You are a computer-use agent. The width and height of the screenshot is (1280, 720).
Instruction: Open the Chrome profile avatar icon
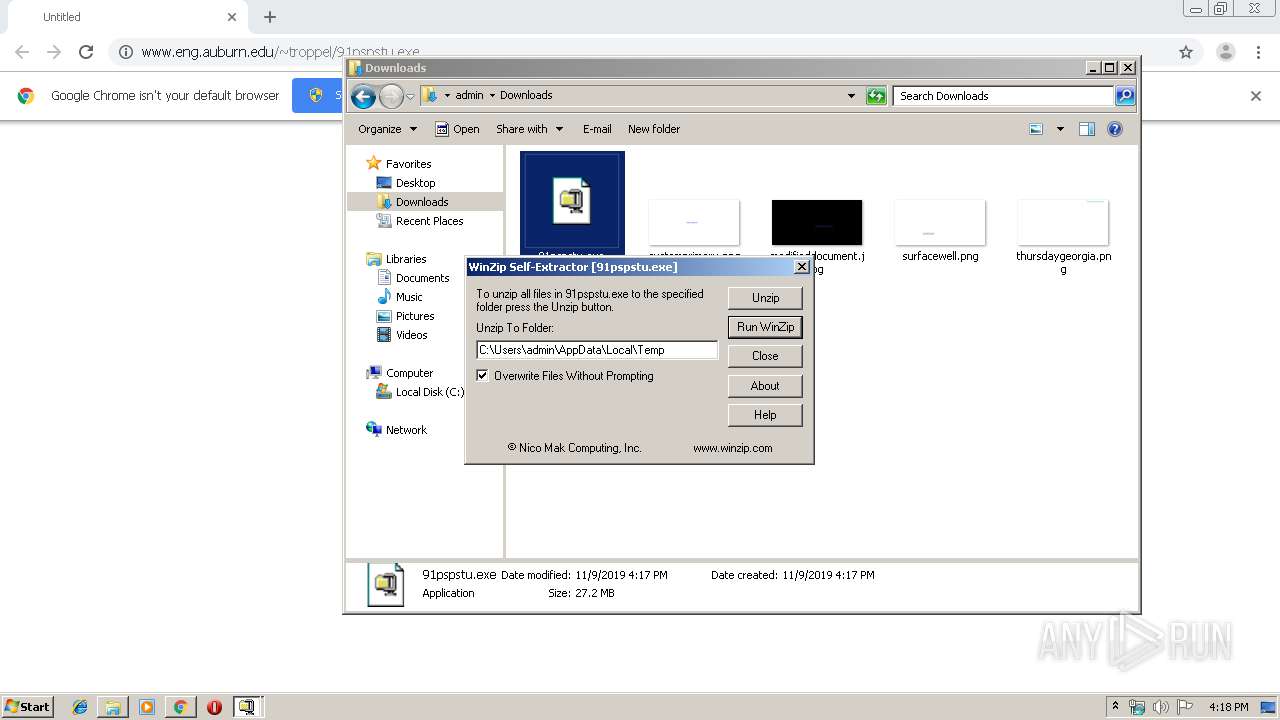pos(1225,52)
